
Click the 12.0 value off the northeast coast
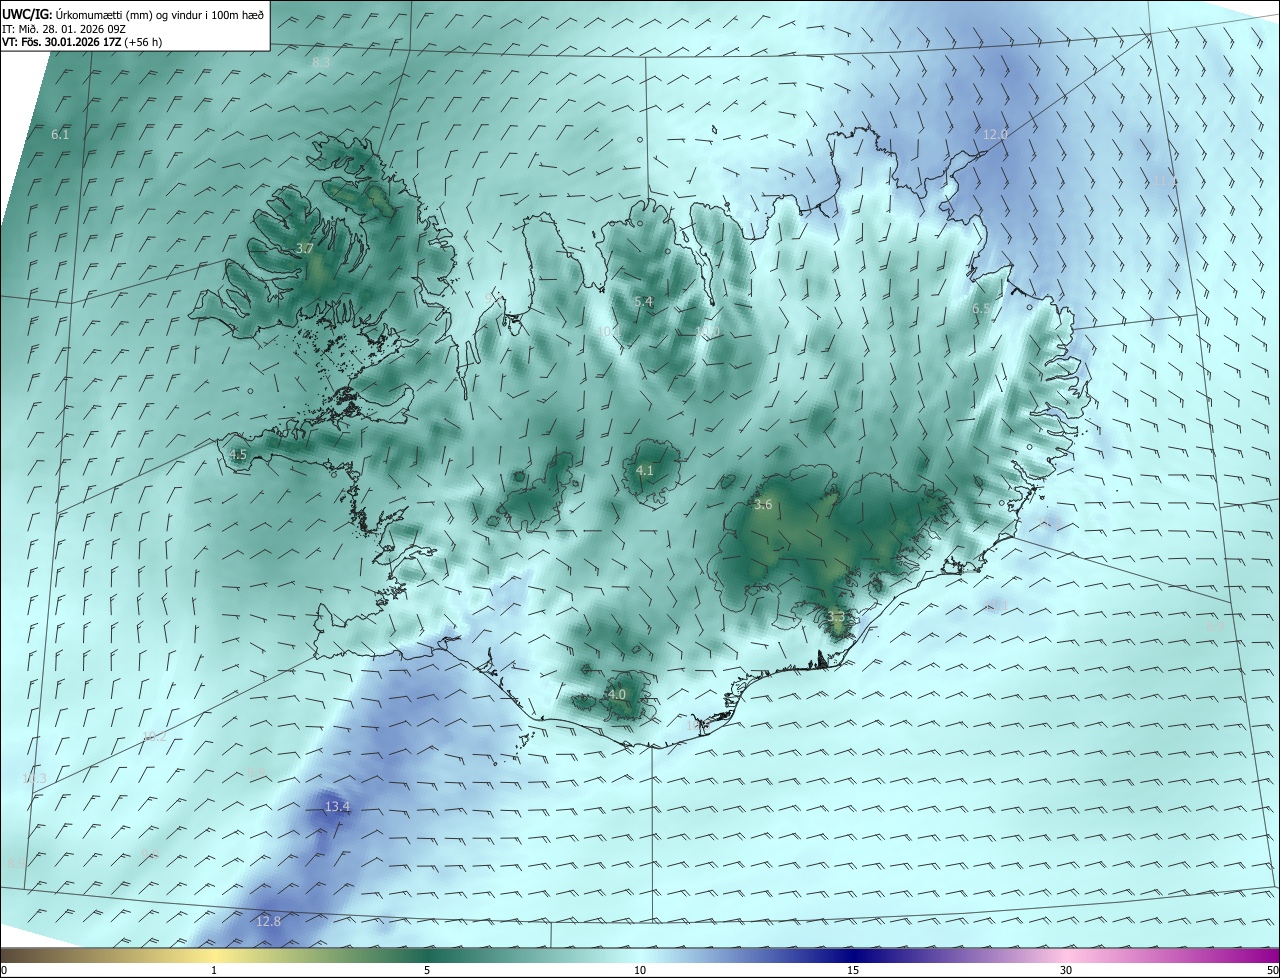[995, 134]
